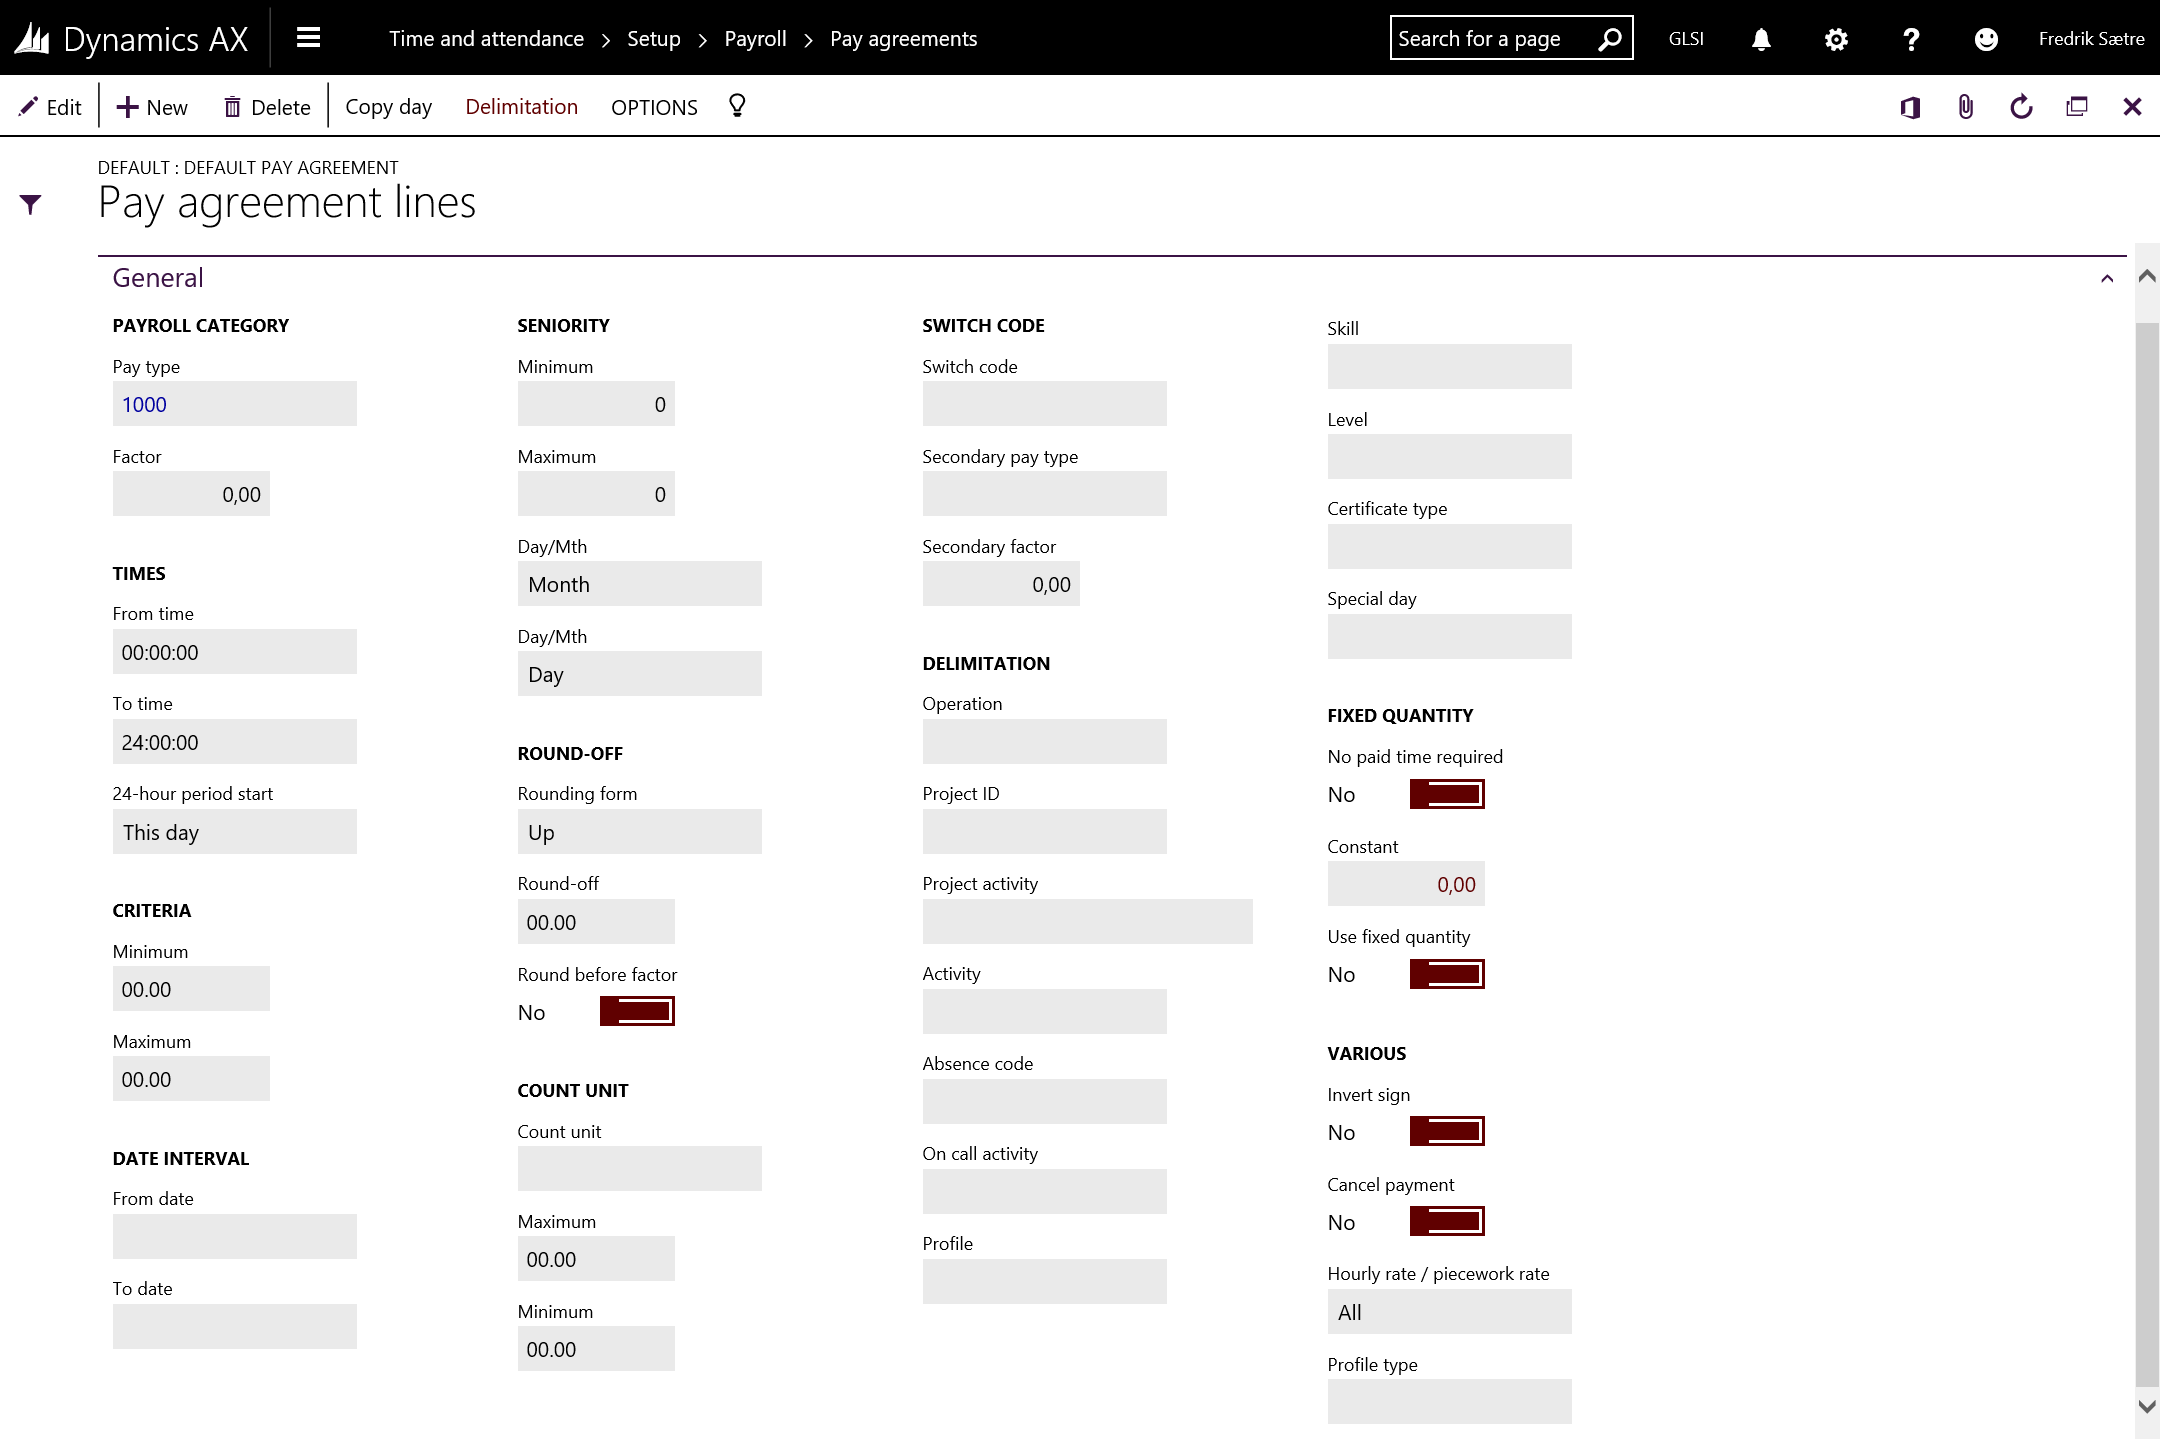Collapse the General section chevron
The height and width of the screenshot is (1439, 2160).
click(x=2107, y=279)
